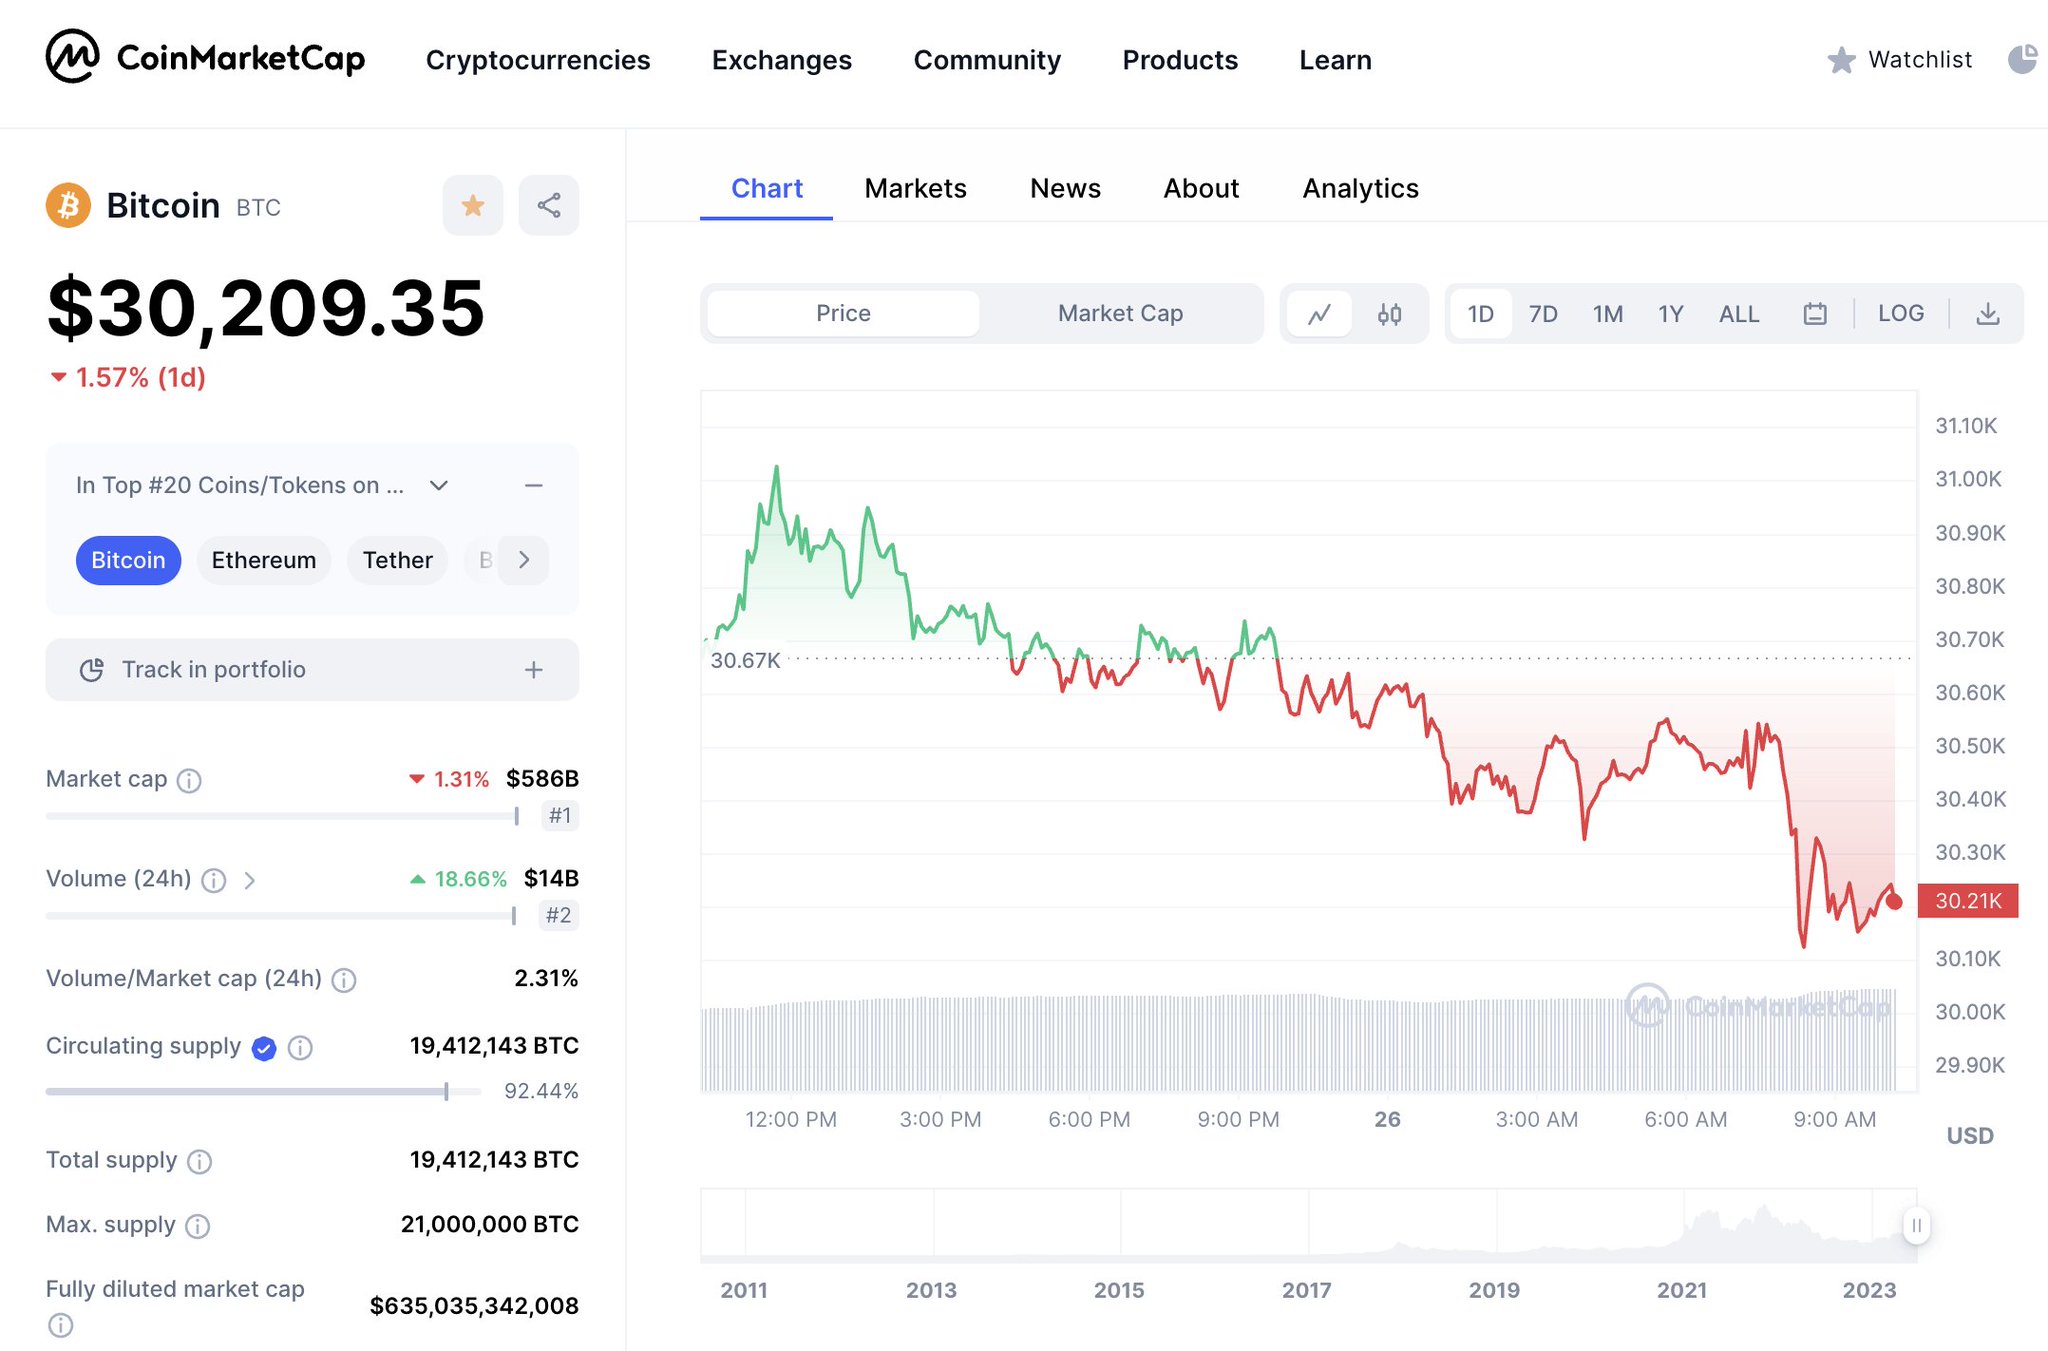
Task: Show more coins with right chevron
Action: point(524,560)
